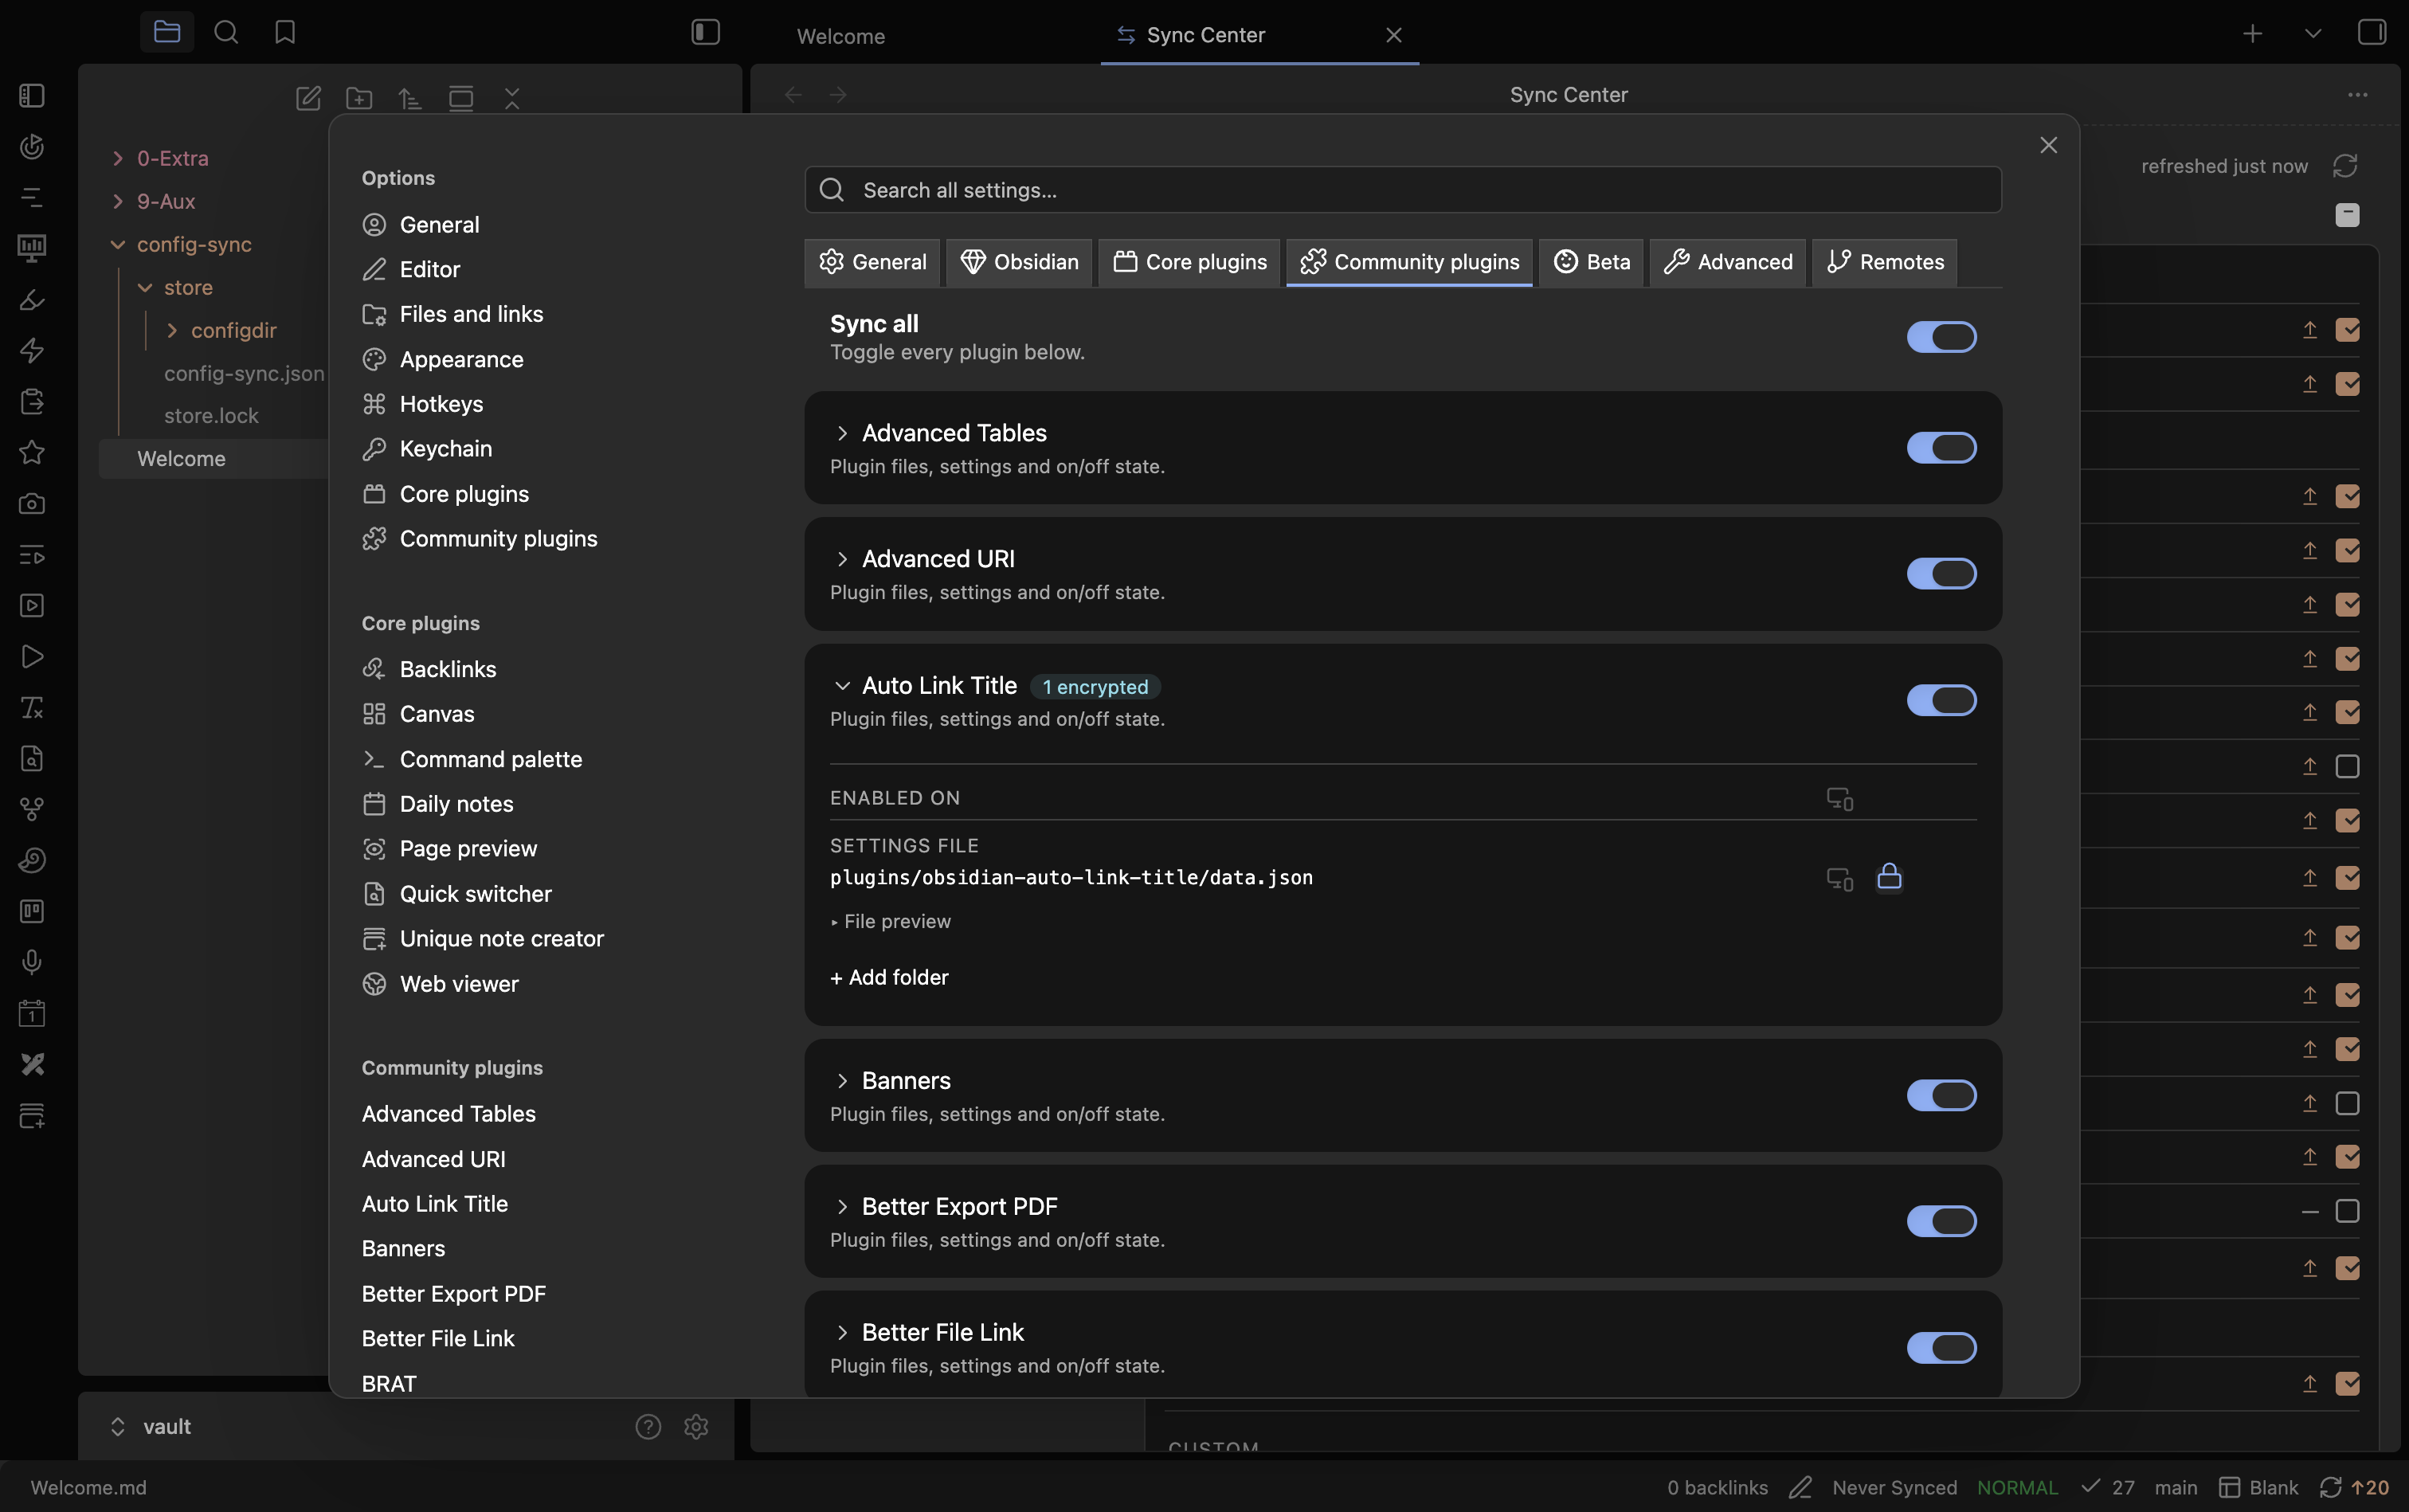This screenshot has height=1512, width=2409.
Task: Switch to the Advanced tab
Action: [x=1727, y=262]
